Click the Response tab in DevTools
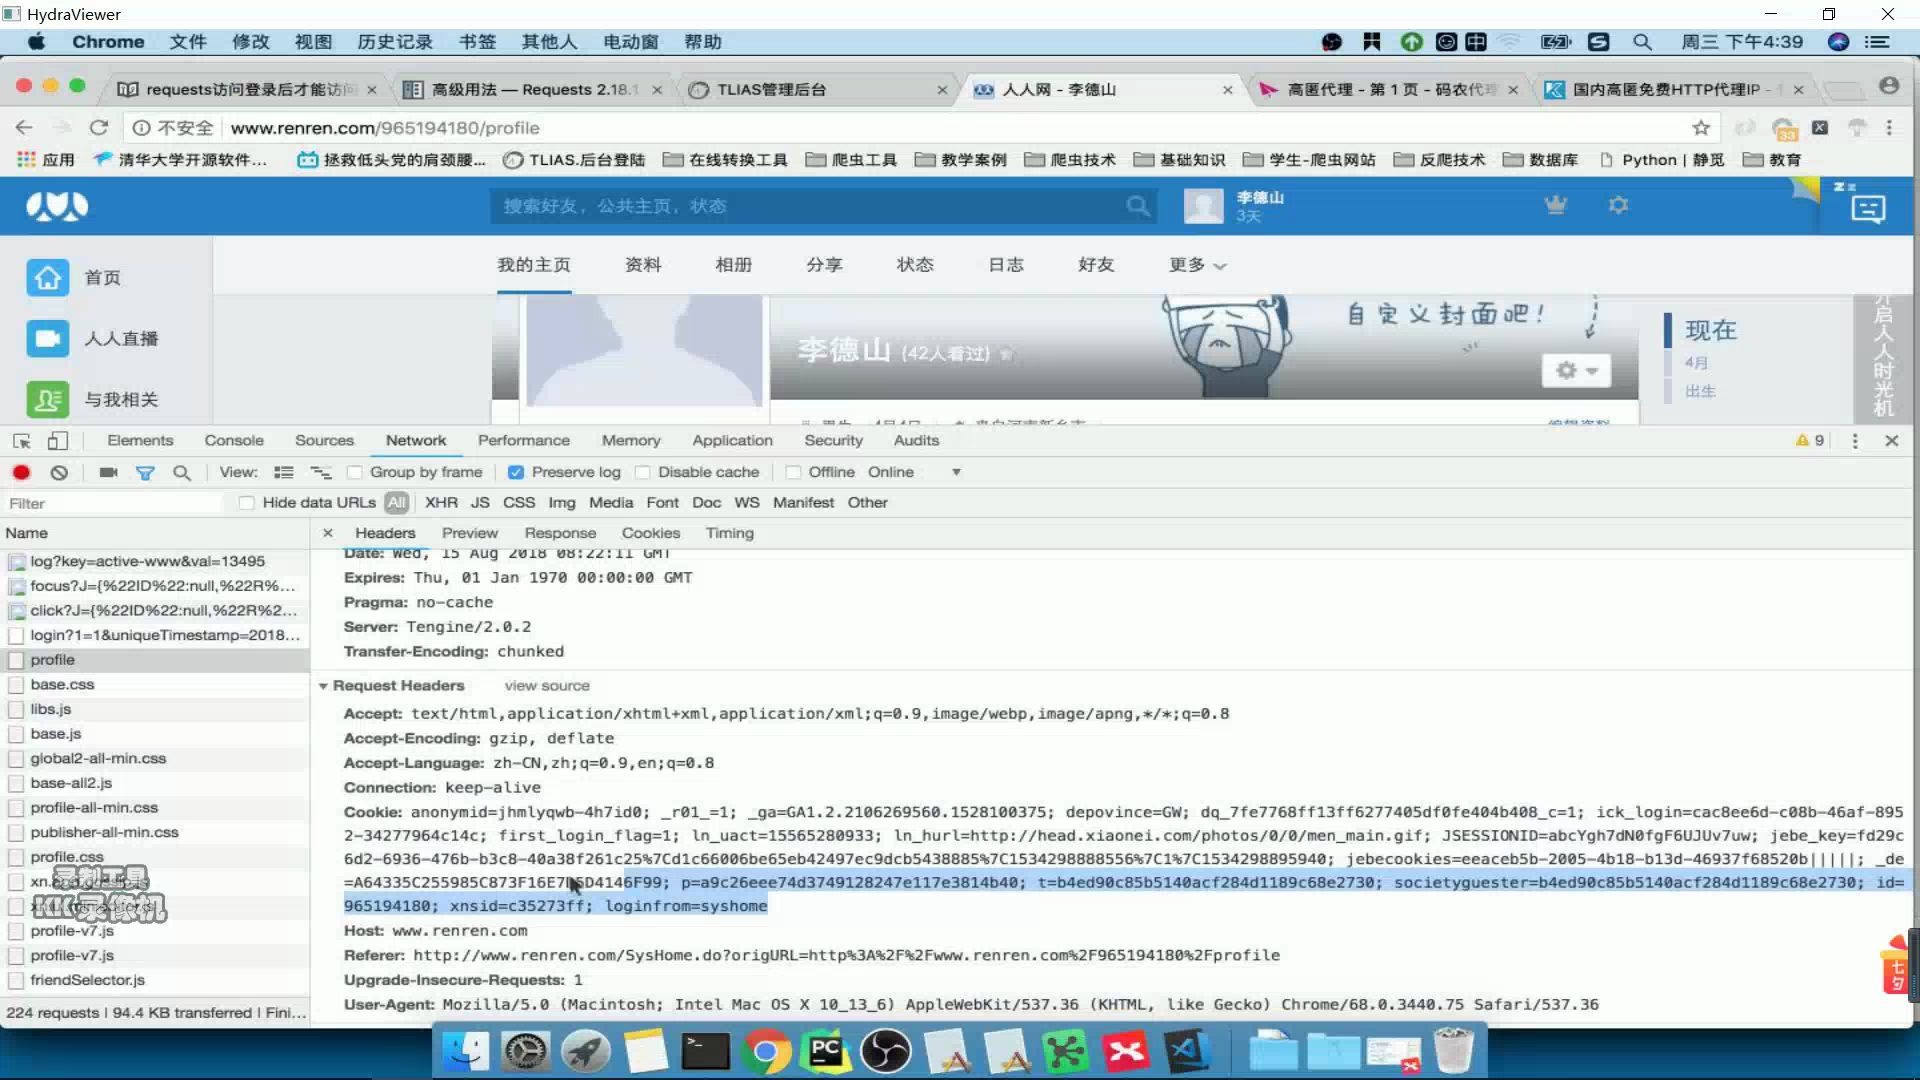Screen dimensions: 1920x1080 coord(559,533)
